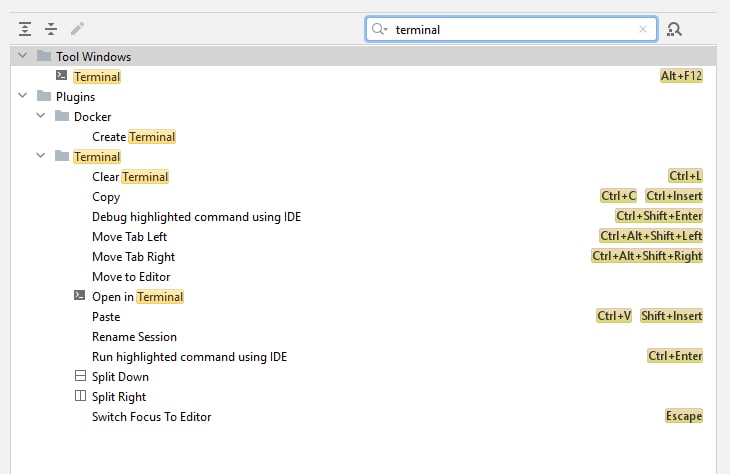The image size is (730, 474).
Task: Select the Terminal plugin folder row
Action: 363,156
